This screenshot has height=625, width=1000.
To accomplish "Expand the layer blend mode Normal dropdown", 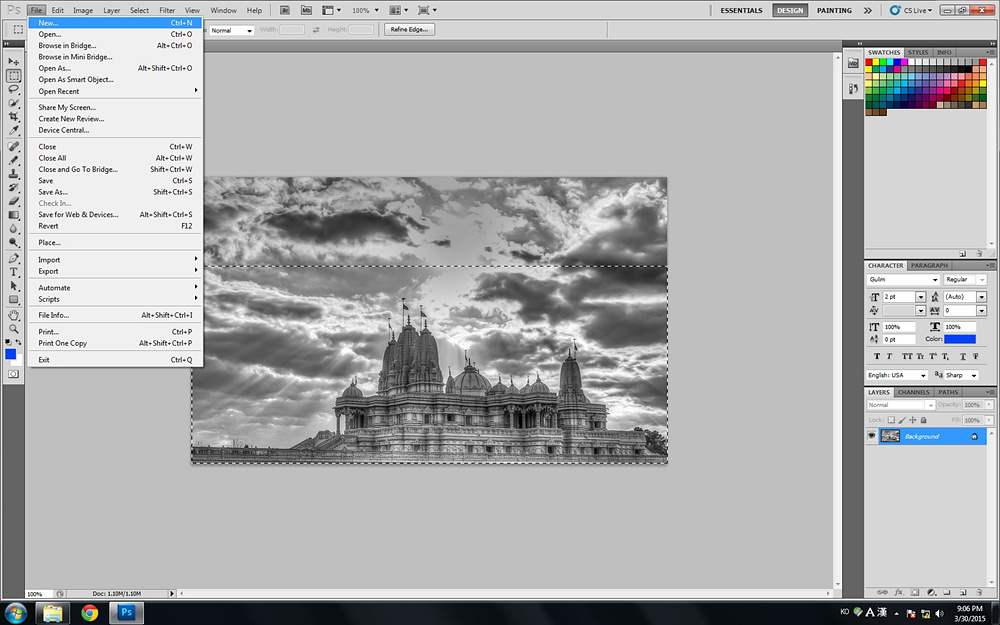I will (902, 405).
